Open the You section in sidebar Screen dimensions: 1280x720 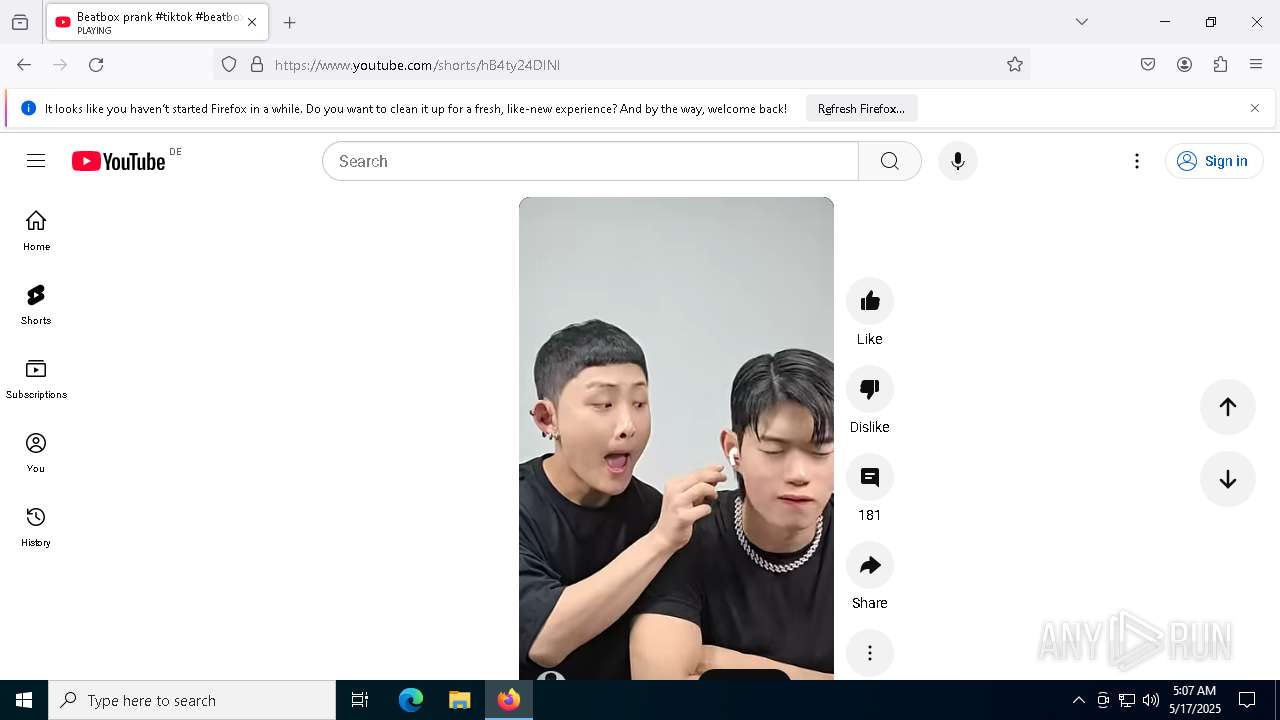click(x=36, y=453)
